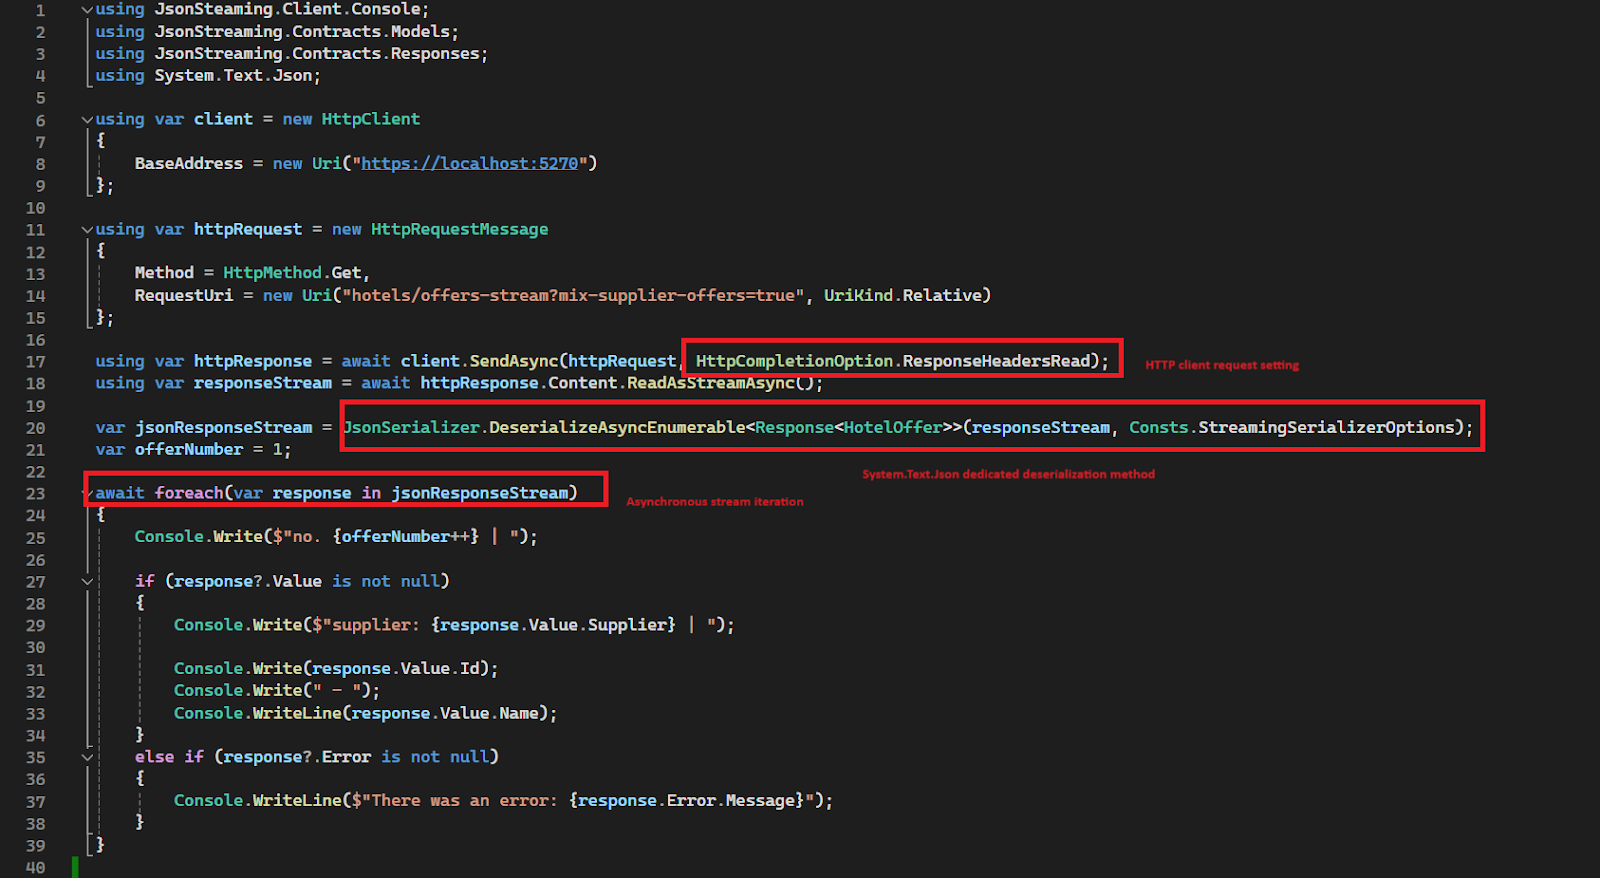Click 'response.Value.Id' on line 31
The image size is (1600, 878).
[396, 669]
